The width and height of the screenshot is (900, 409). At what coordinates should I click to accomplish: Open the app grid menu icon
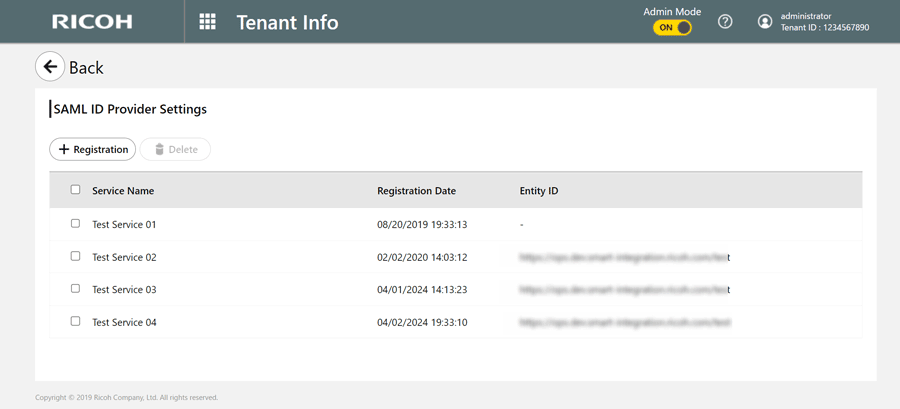coord(207,22)
